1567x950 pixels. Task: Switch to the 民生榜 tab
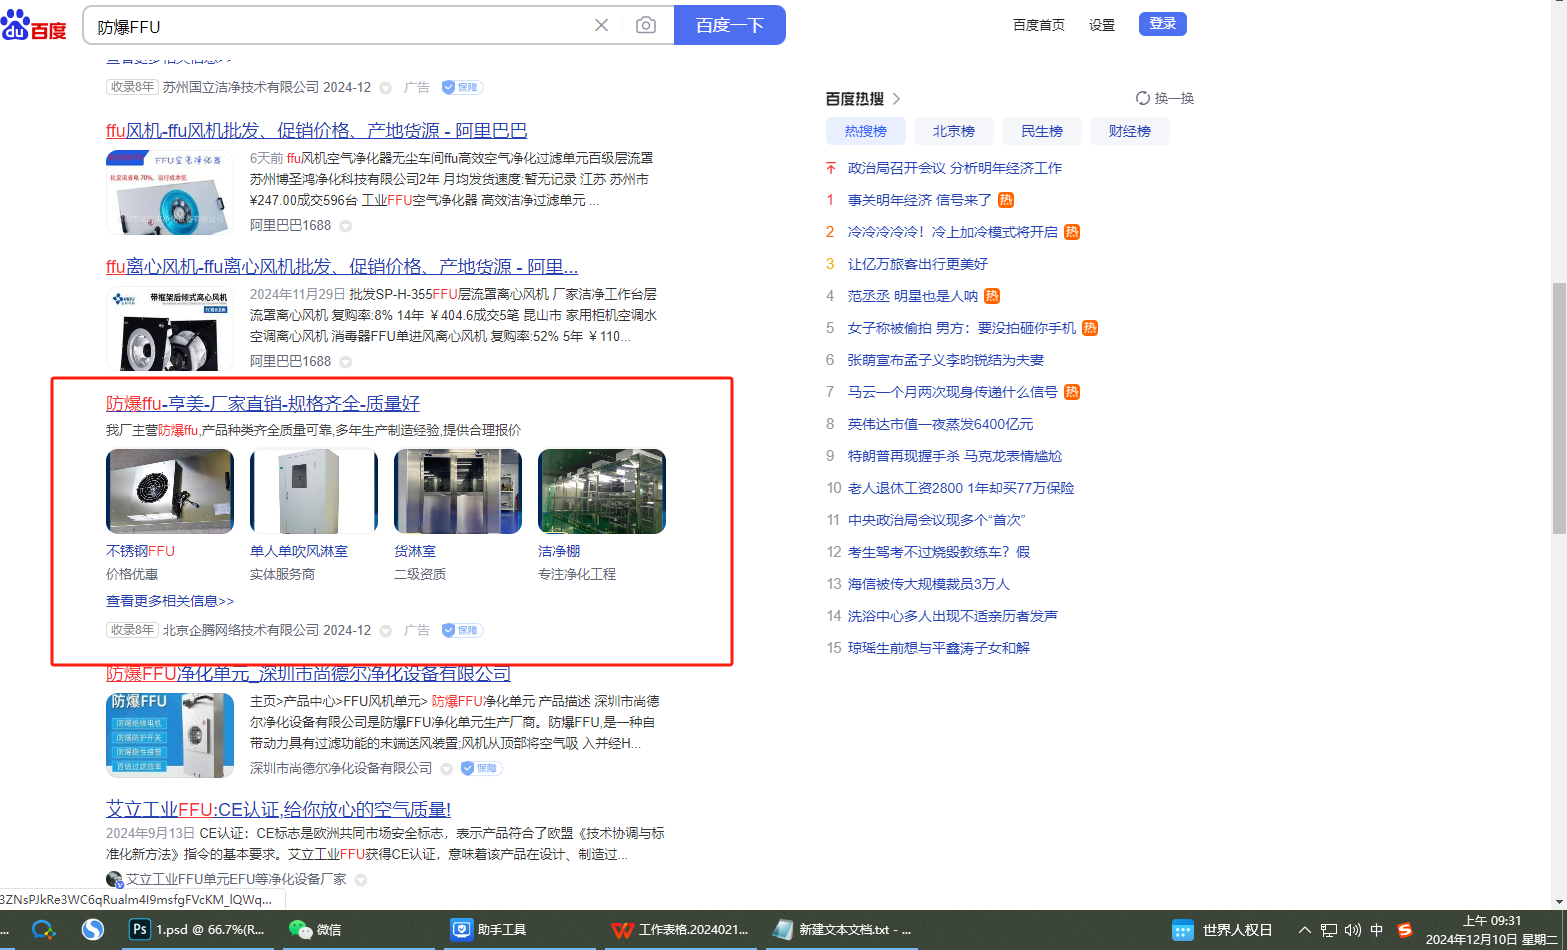[x=1042, y=131]
